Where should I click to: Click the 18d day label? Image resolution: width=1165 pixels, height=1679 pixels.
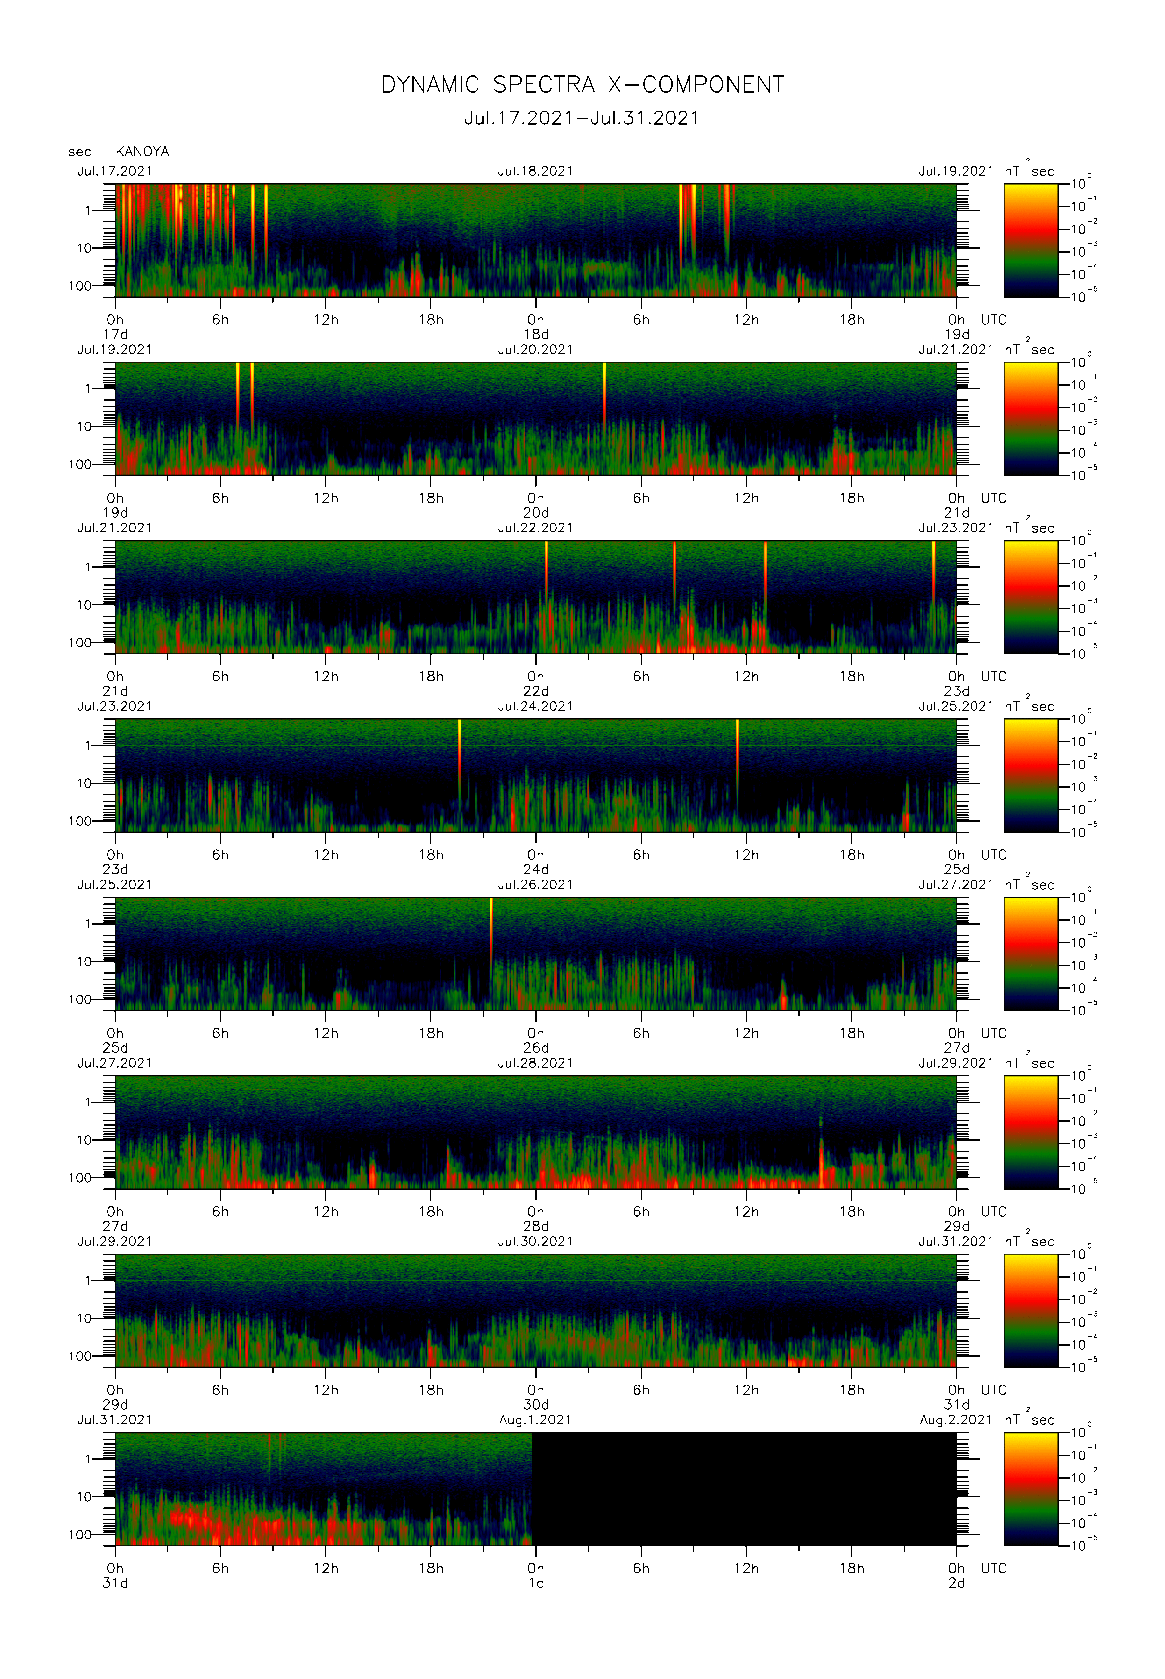(536, 334)
